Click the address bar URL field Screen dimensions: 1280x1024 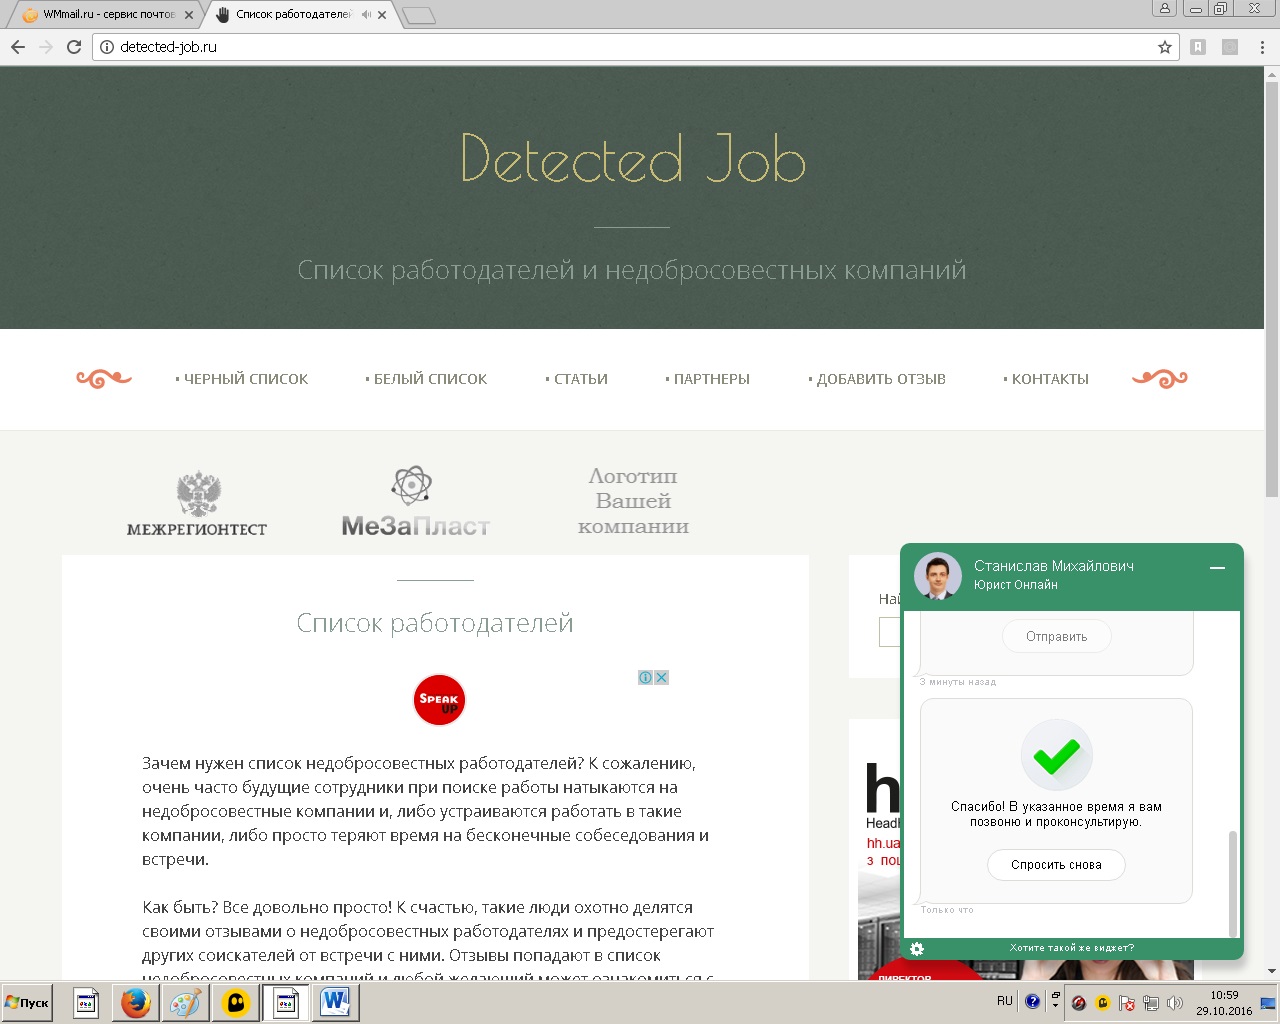[x=635, y=47]
